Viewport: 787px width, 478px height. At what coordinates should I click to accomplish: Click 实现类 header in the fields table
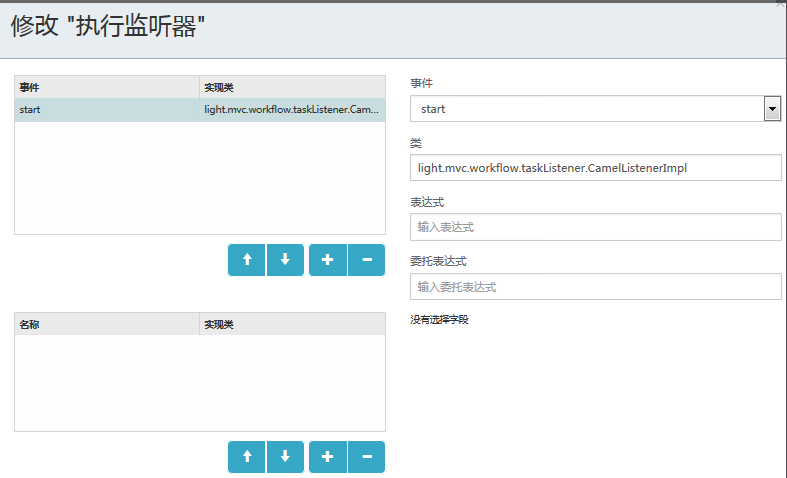(x=292, y=324)
